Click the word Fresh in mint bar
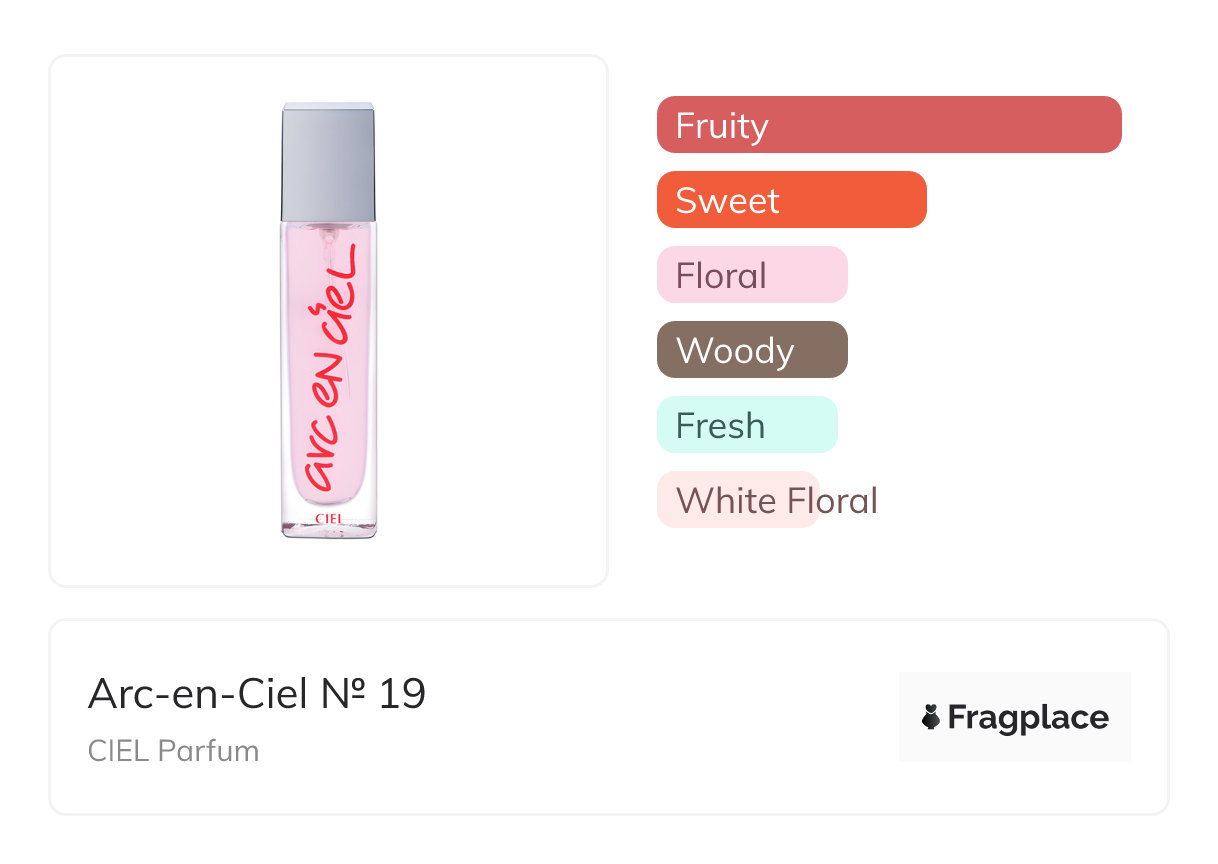Viewport: 1218px width, 864px height. tap(720, 426)
